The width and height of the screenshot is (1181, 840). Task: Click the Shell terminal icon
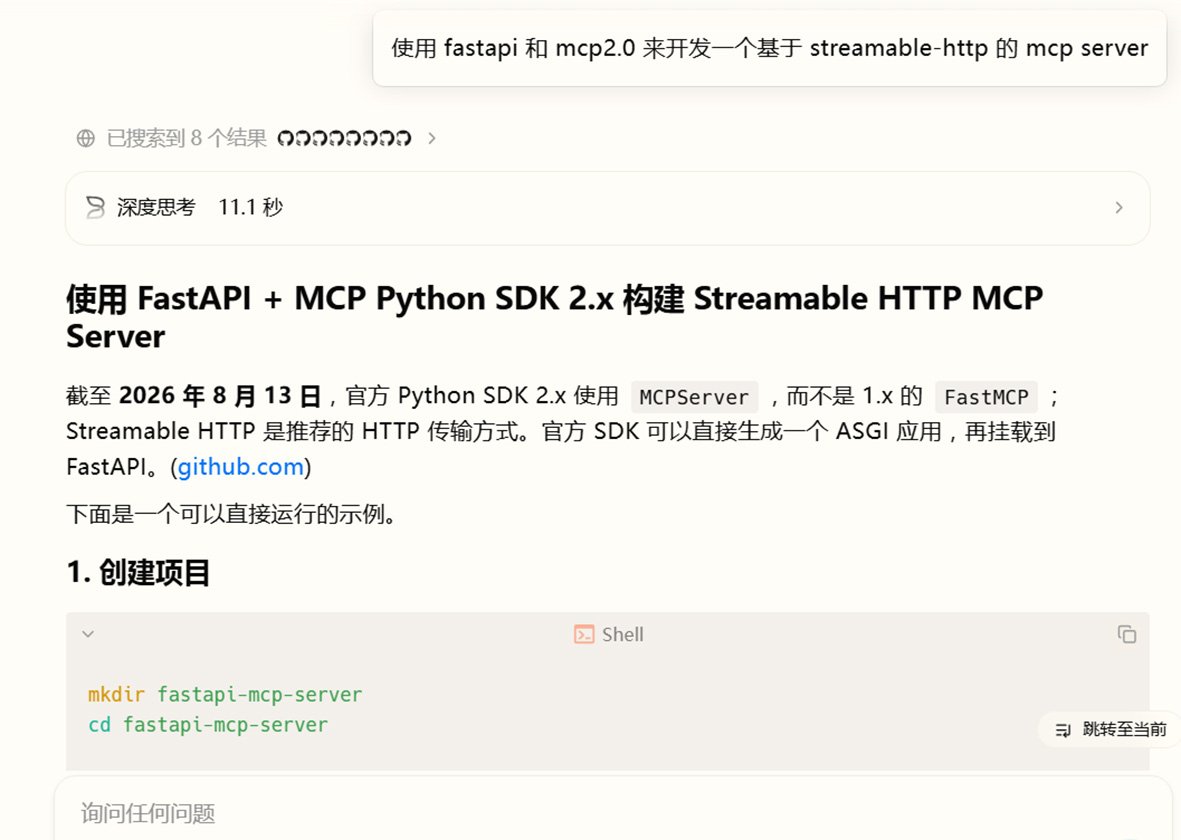(584, 634)
